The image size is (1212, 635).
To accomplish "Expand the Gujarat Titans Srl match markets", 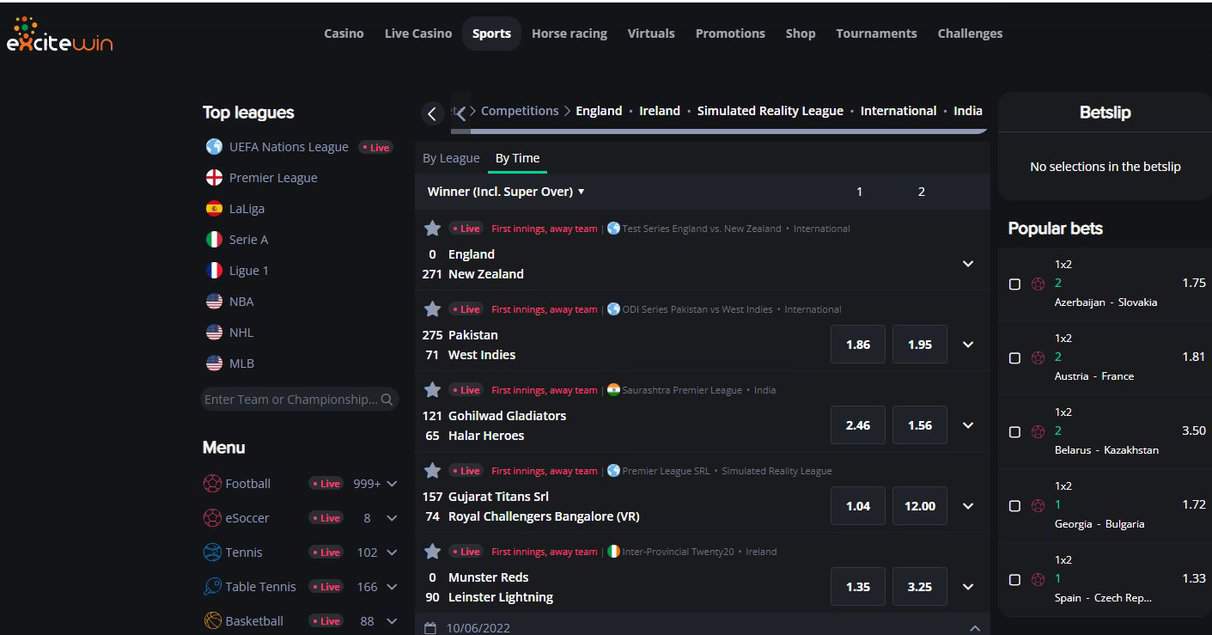I will (968, 506).
